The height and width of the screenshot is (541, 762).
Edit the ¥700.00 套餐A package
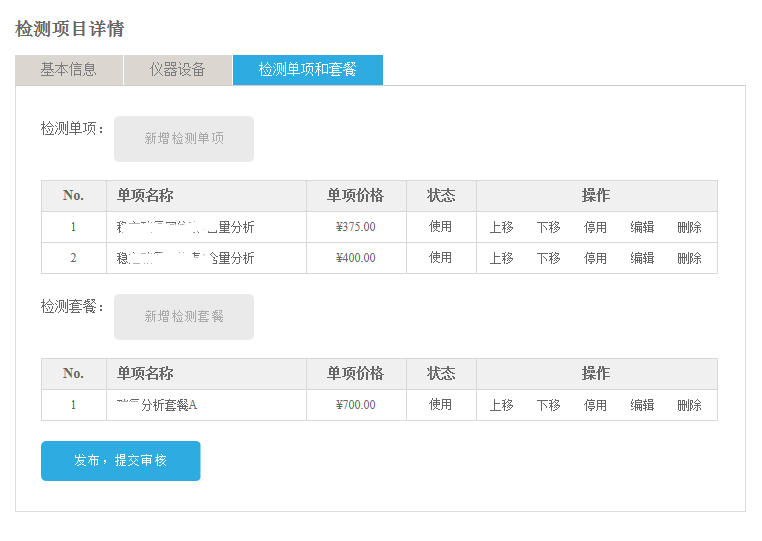(x=642, y=405)
